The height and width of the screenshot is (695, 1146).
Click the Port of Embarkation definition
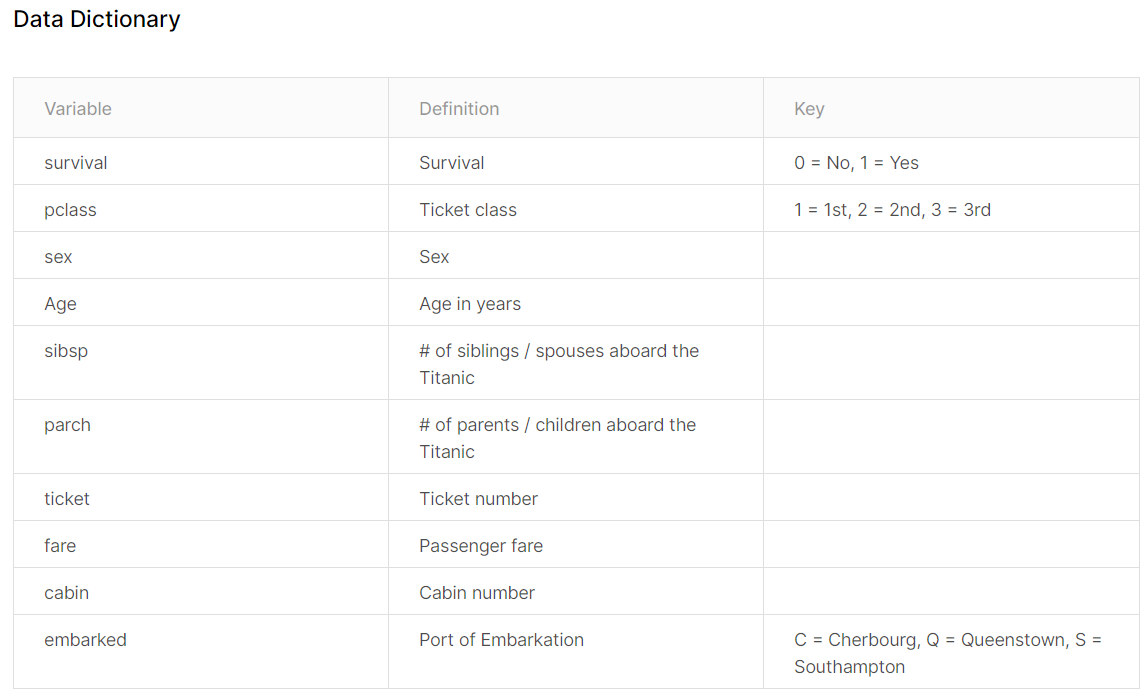click(x=501, y=640)
